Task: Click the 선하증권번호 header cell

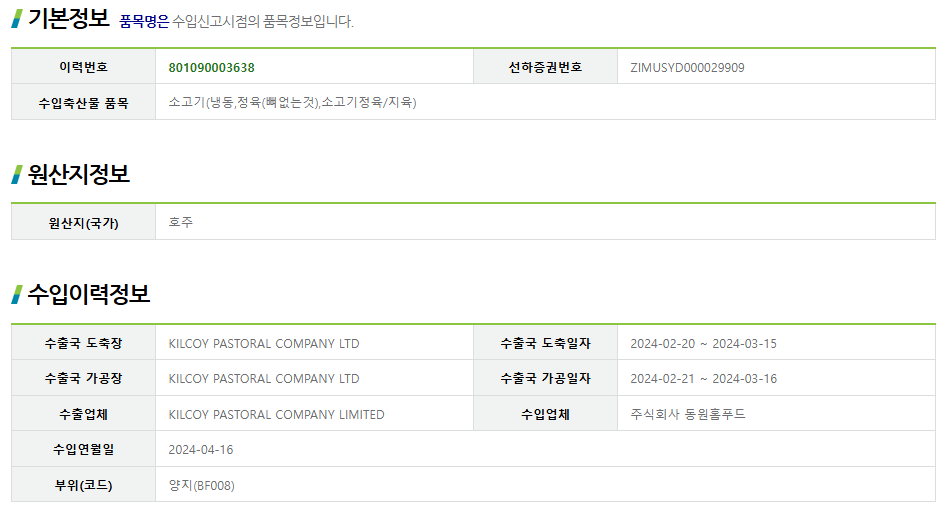Action: (x=545, y=67)
